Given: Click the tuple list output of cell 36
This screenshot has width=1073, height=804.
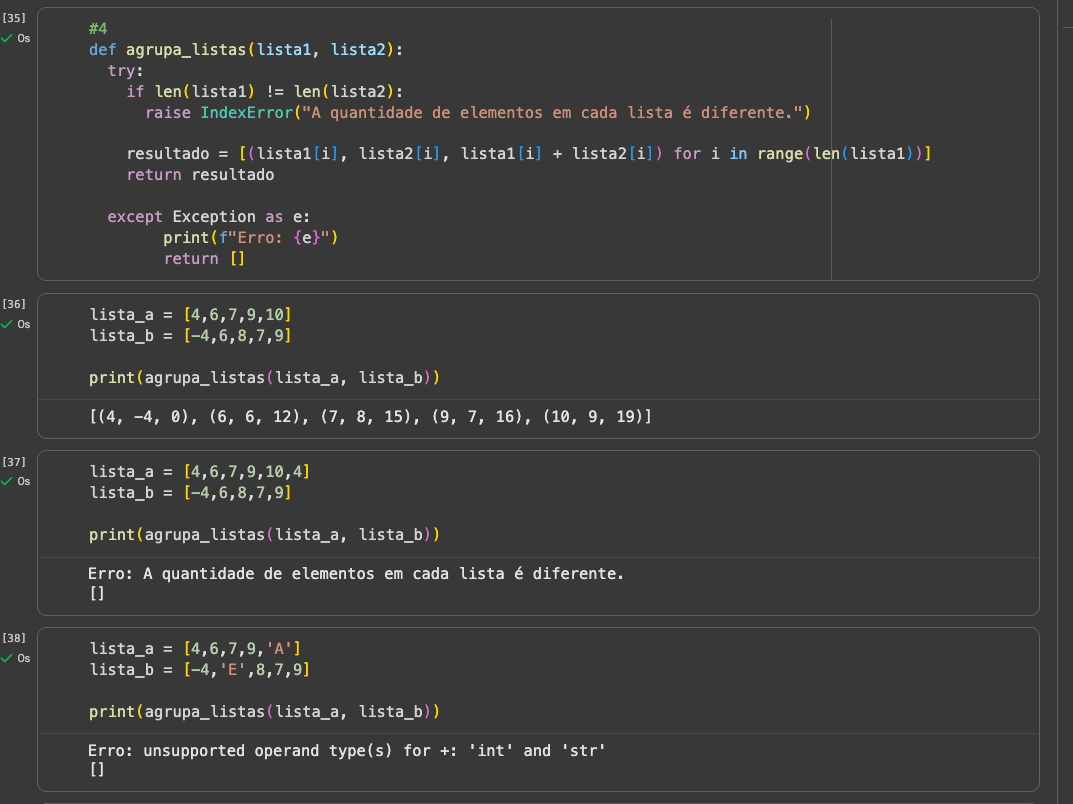Looking at the screenshot, I should 370,416.
